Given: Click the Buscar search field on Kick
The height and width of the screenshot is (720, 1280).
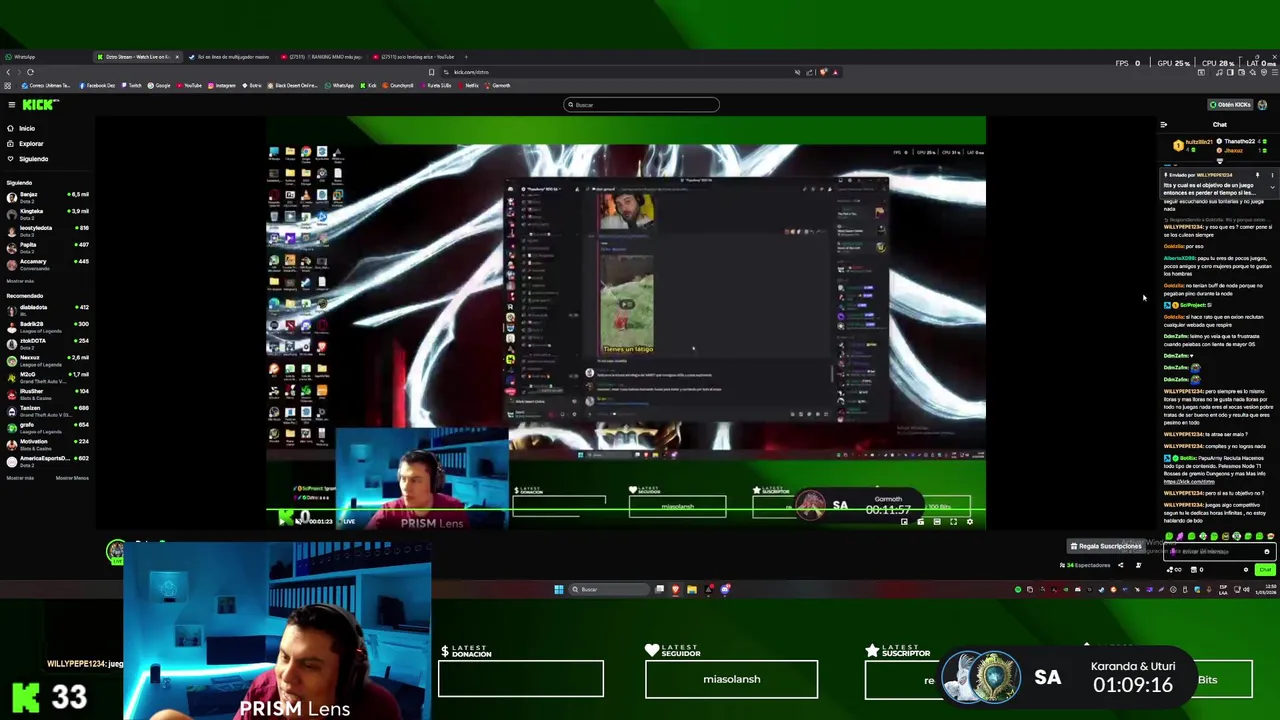Looking at the screenshot, I should point(641,105).
